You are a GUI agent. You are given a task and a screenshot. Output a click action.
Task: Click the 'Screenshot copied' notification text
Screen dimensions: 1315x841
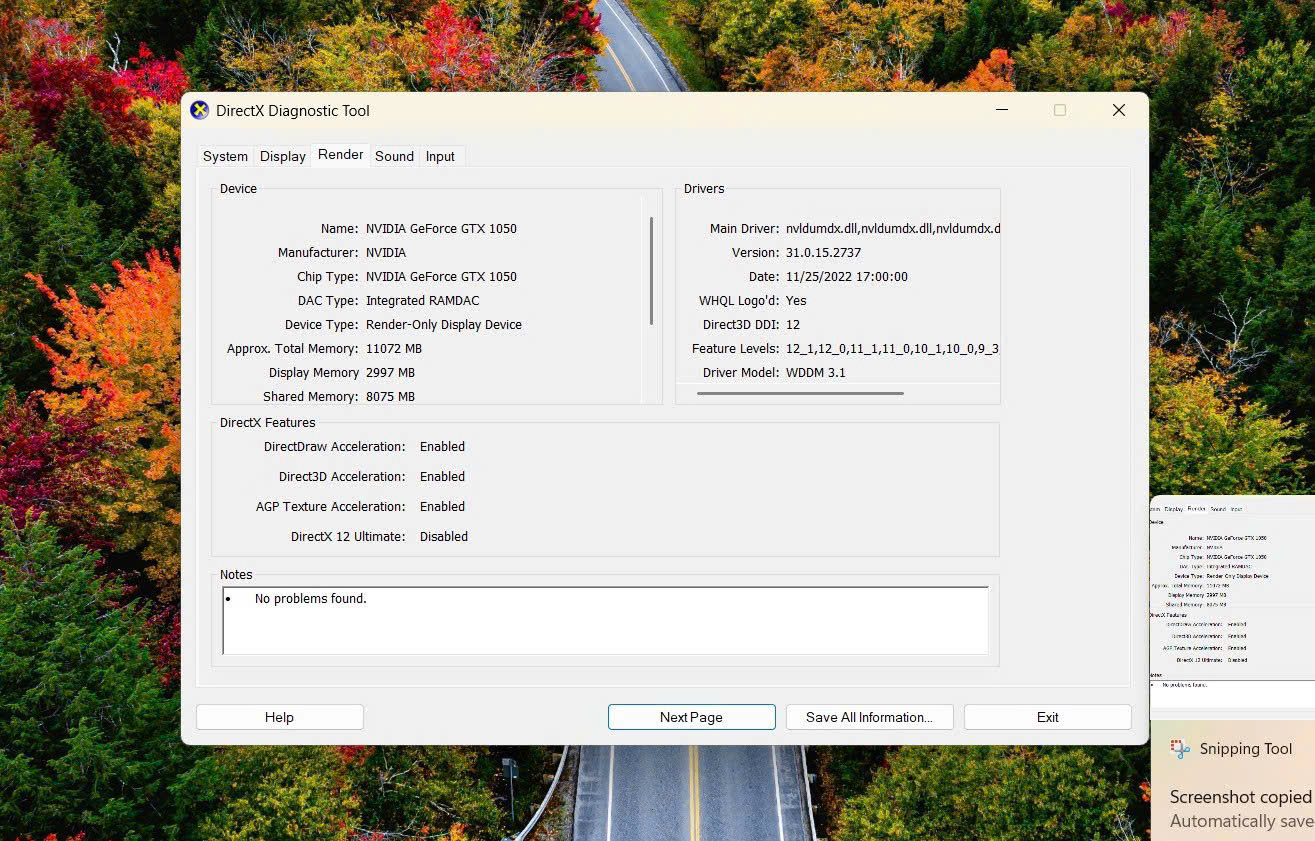click(x=1240, y=797)
